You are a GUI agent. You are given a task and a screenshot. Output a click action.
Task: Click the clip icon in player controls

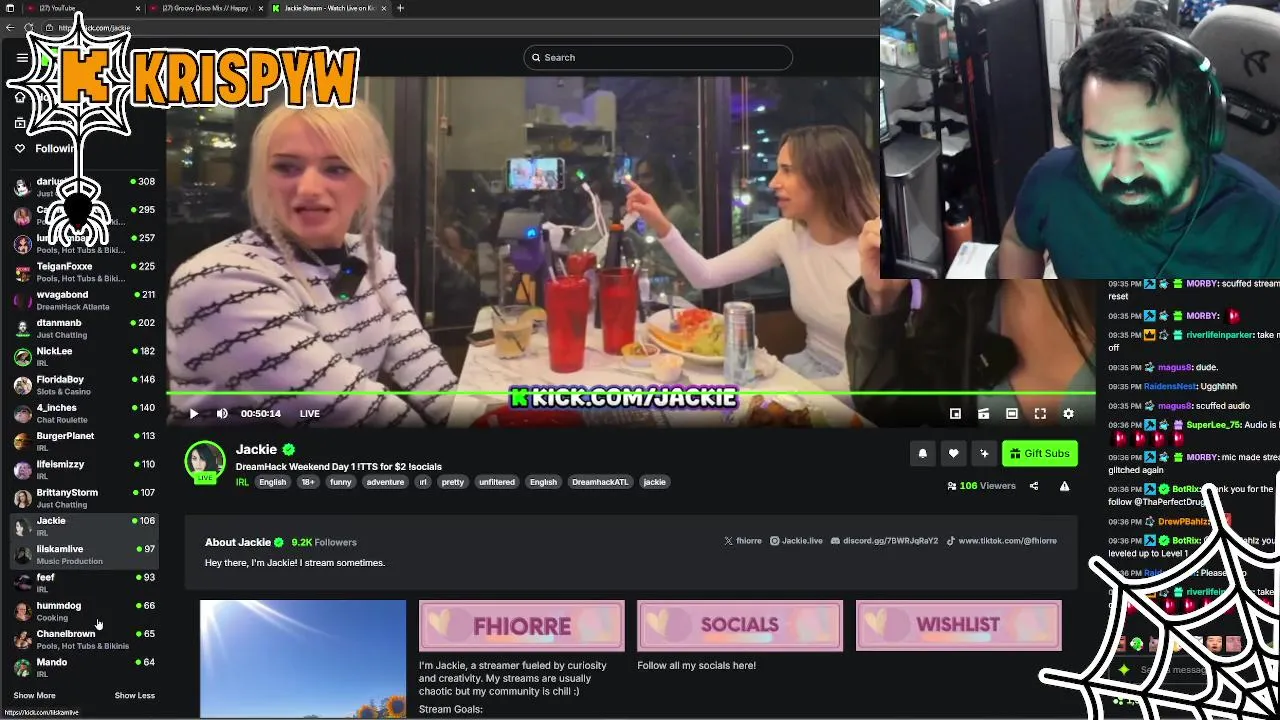(983, 414)
